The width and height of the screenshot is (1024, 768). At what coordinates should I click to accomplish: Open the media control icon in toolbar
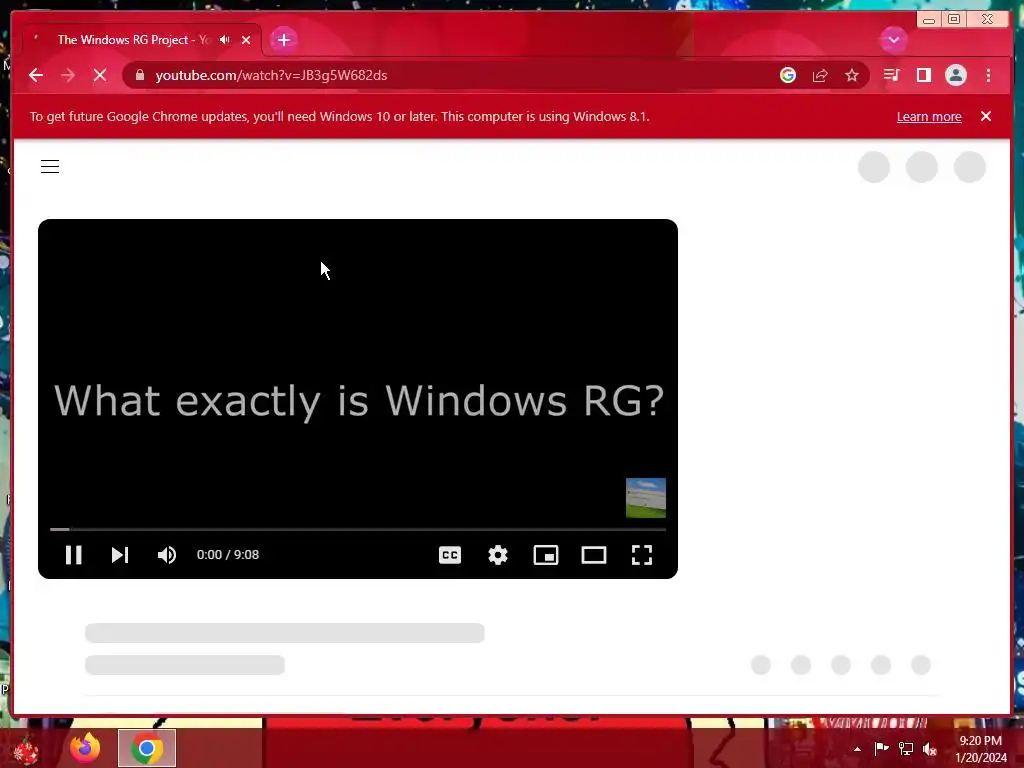(891, 75)
